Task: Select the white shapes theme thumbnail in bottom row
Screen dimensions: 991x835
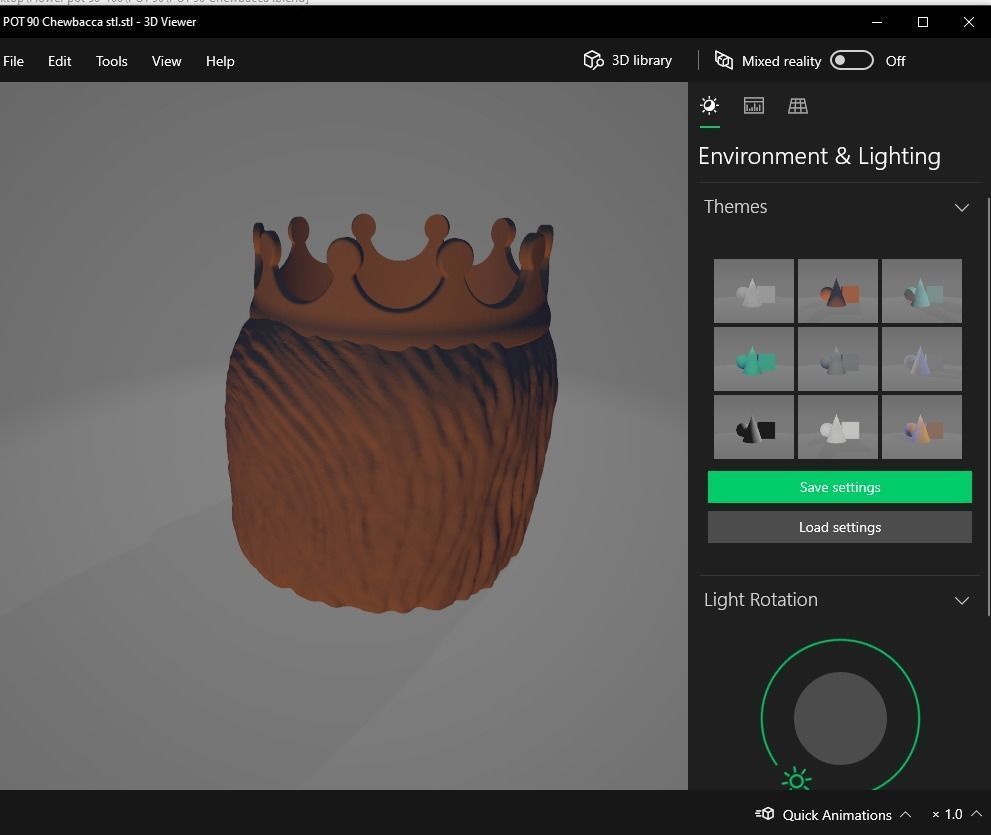Action: coord(837,427)
